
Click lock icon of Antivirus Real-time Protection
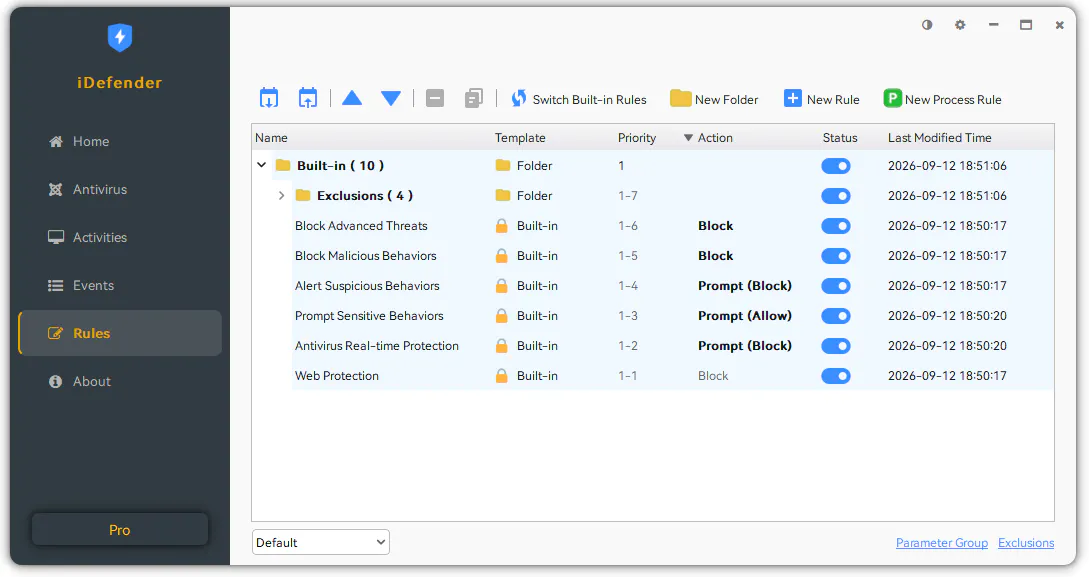[501, 345]
